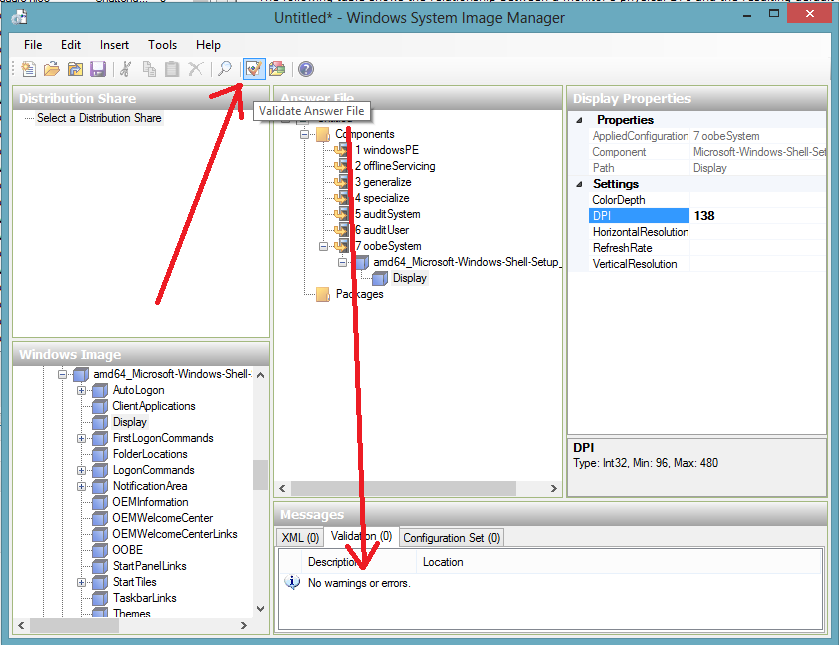Viewport: 839px width, 645px height.
Task: Select Display in the Windows Image tree
Action: point(129,422)
